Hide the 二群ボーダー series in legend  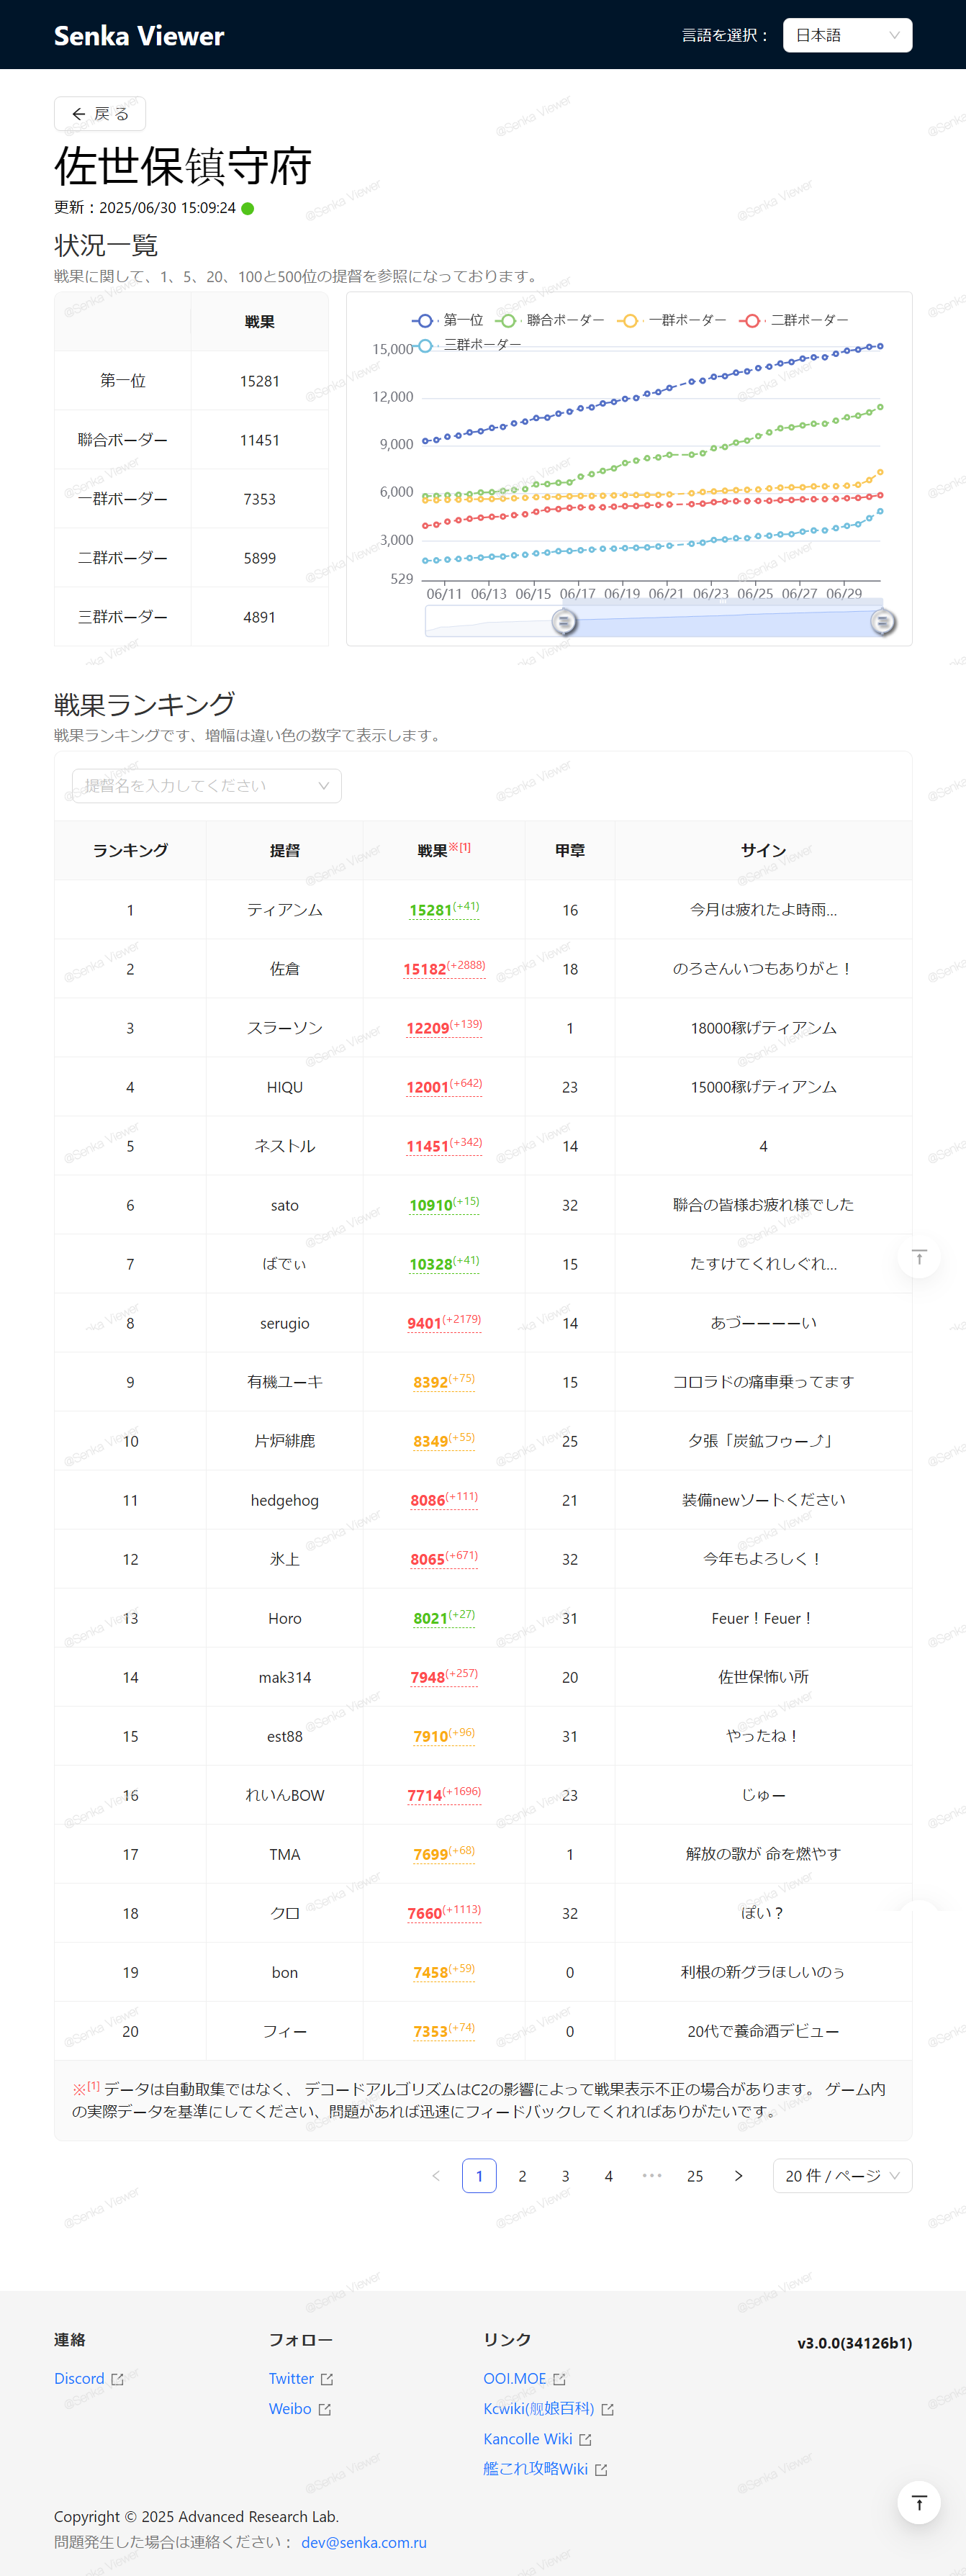coord(794,320)
